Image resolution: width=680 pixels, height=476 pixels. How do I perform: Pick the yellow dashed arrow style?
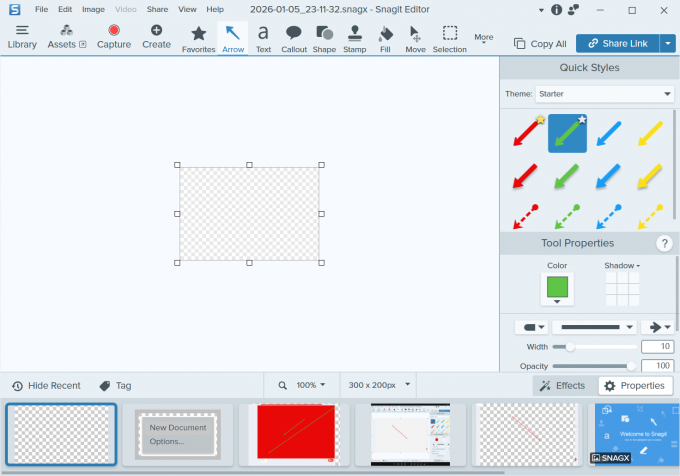coord(650,216)
